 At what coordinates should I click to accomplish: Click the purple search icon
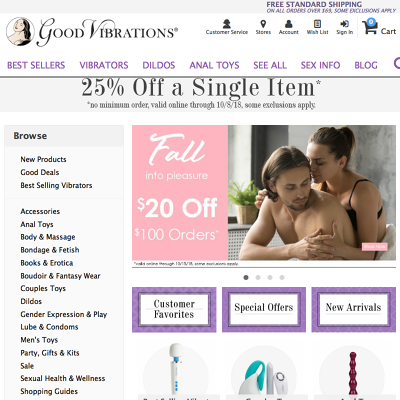click(x=397, y=63)
